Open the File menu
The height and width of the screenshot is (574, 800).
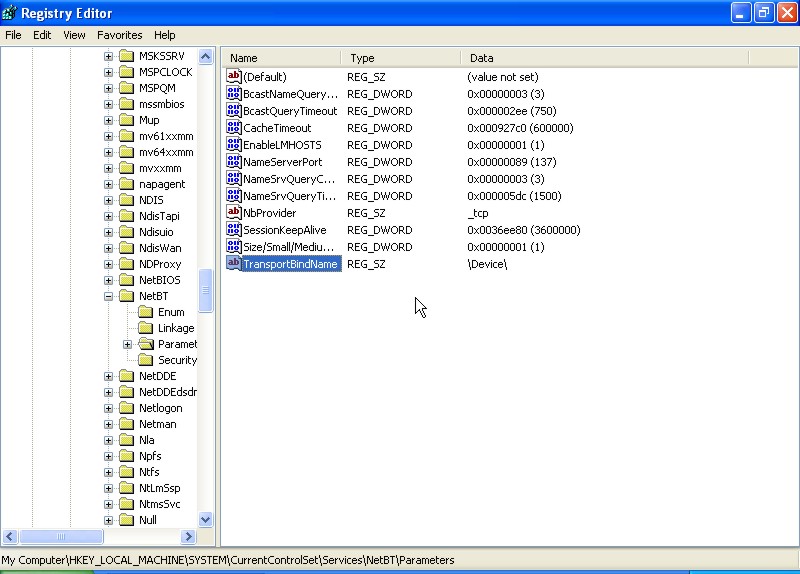click(x=13, y=35)
